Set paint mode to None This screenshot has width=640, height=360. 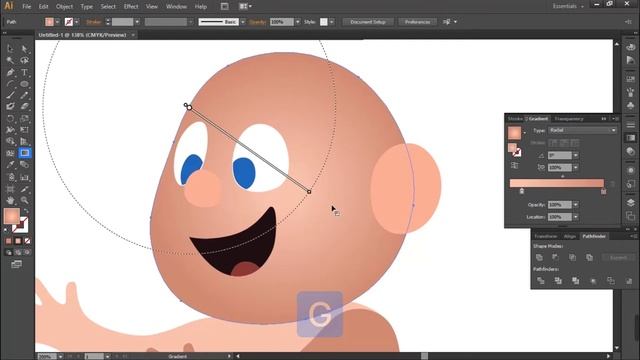(x=27, y=241)
